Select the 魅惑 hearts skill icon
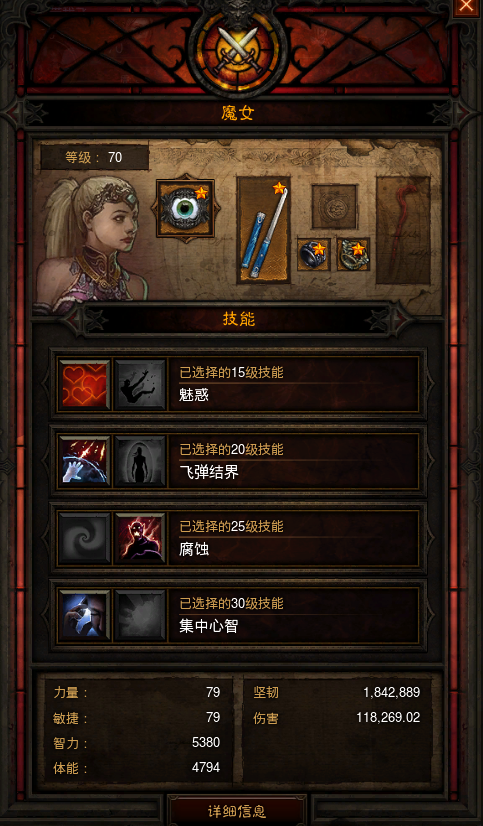The height and width of the screenshot is (826, 483). (x=84, y=385)
